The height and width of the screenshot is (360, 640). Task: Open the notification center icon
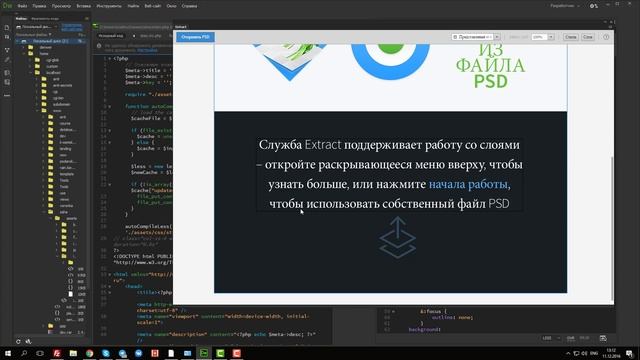[629, 353]
